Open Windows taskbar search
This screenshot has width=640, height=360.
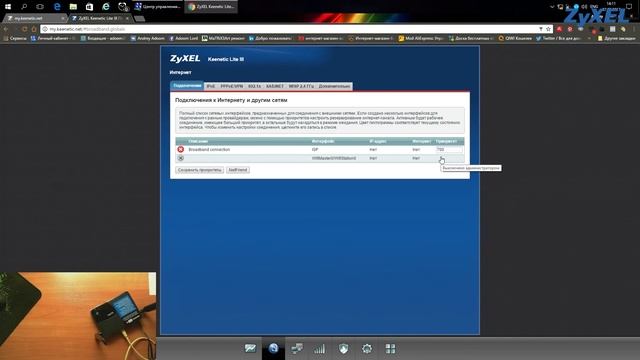(x=24, y=7)
